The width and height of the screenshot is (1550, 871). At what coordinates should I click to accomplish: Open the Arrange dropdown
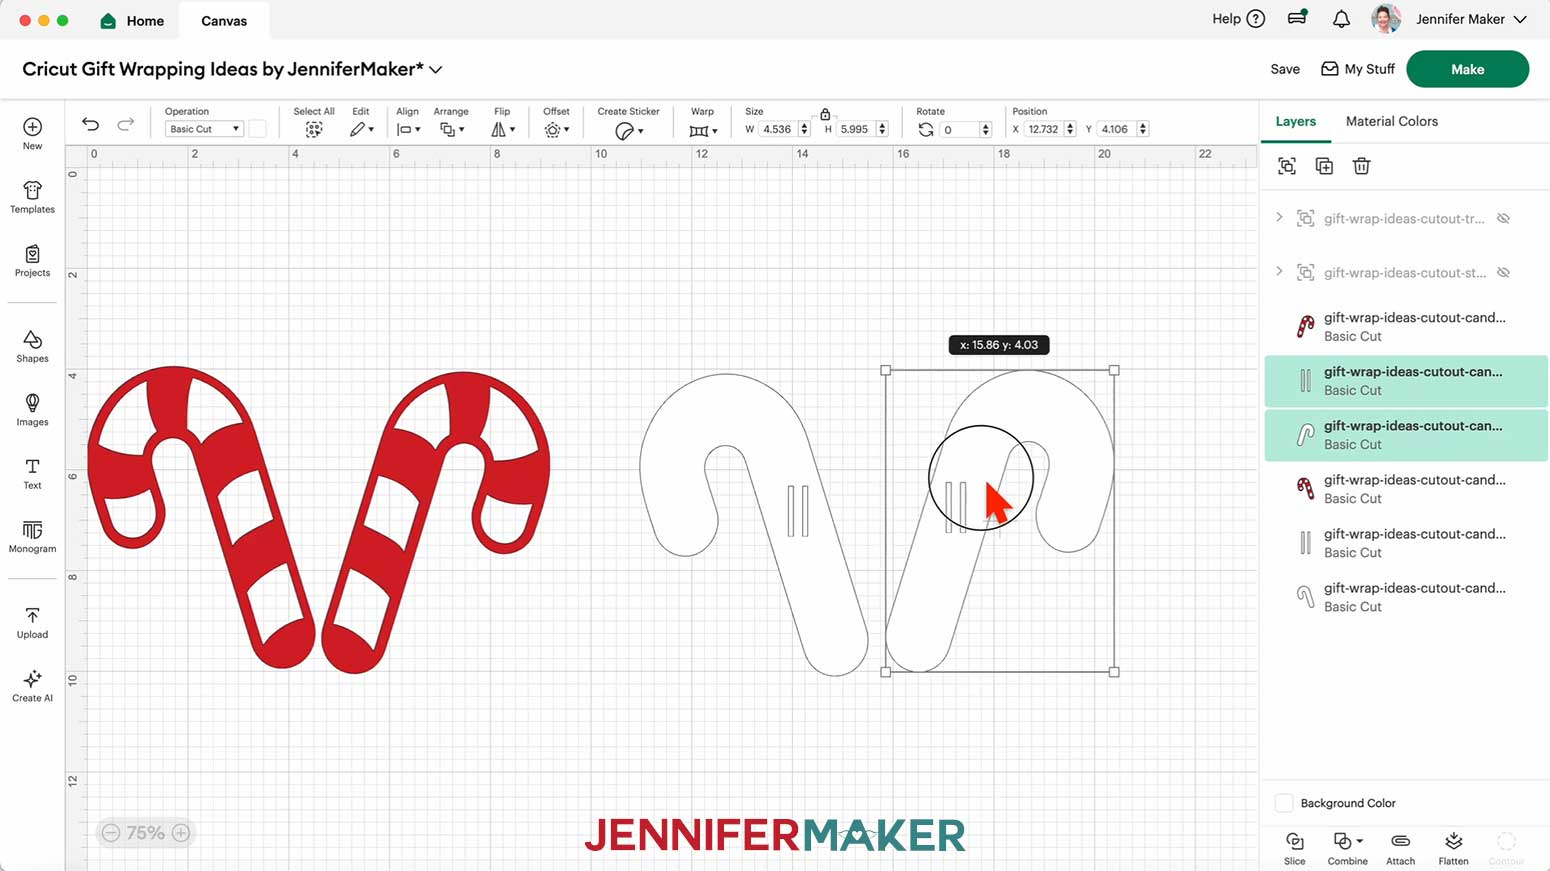(452, 130)
